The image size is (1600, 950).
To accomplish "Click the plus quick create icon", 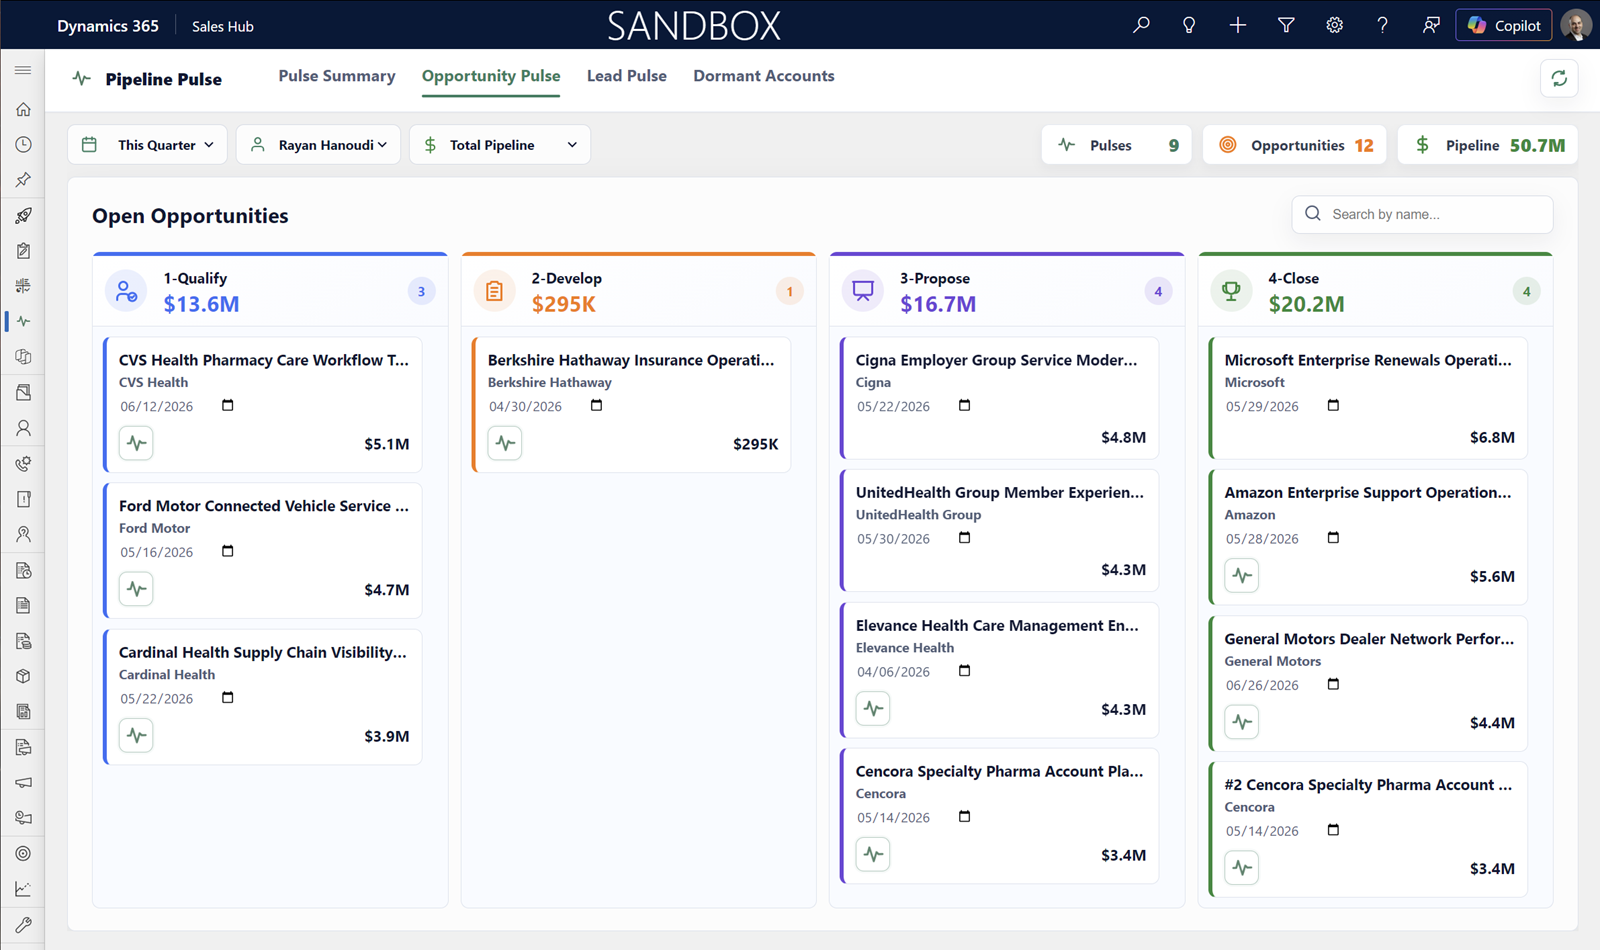I will [x=1238, y=25].
